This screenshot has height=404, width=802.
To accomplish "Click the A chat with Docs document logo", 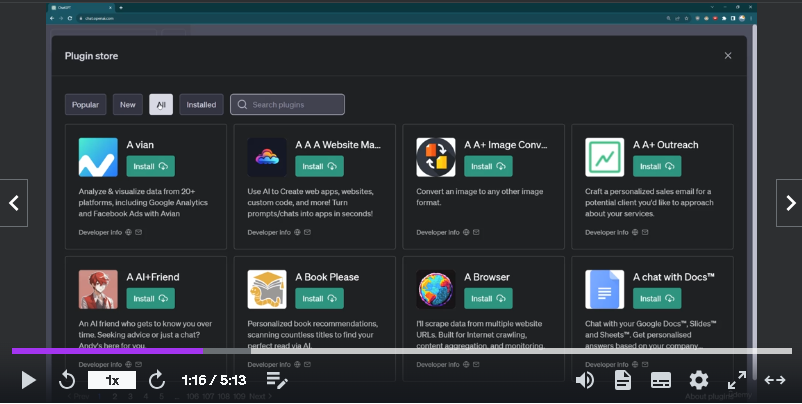I will (605, 289).
